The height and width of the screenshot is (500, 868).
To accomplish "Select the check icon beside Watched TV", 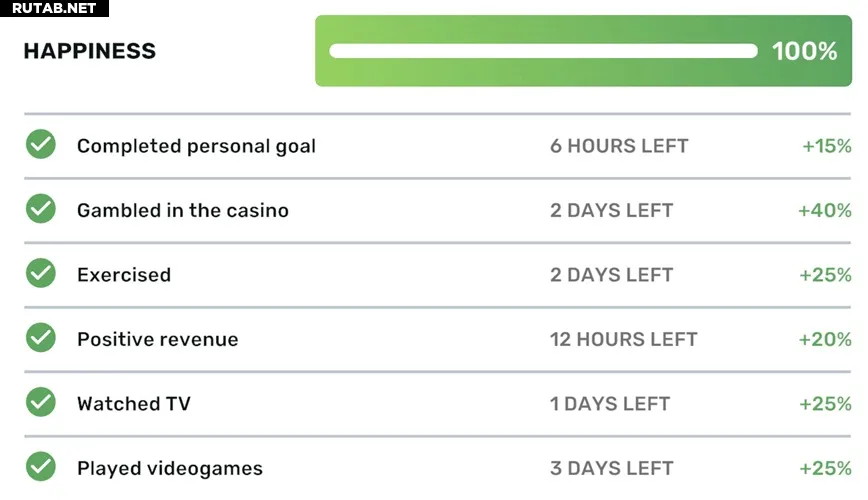I will point(41,402).
